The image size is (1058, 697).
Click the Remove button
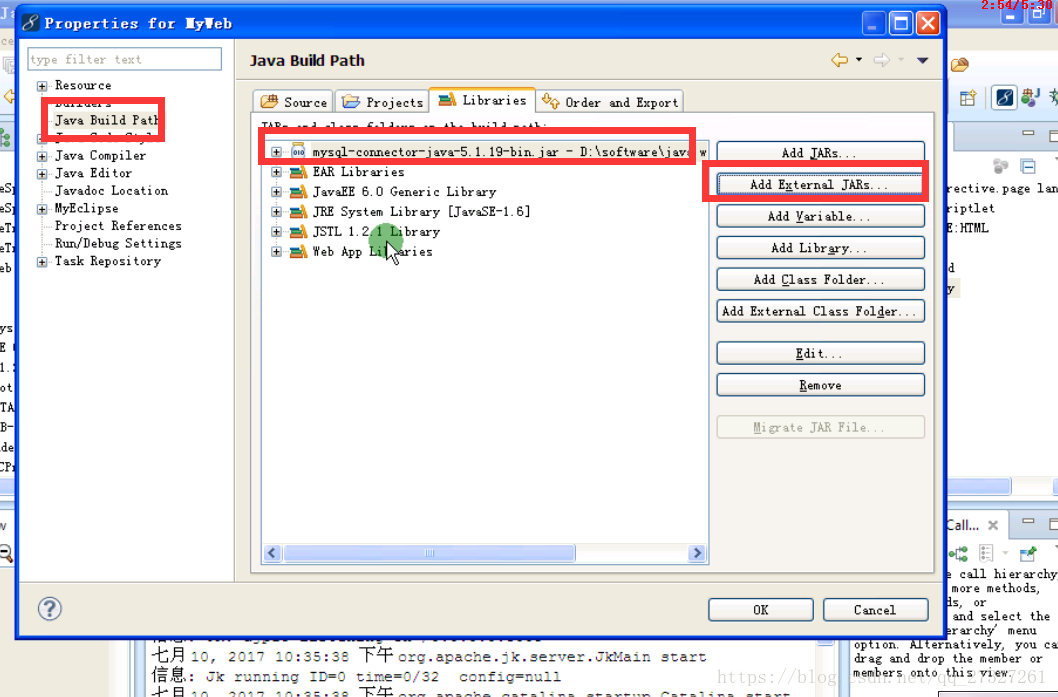click(820, 385)
